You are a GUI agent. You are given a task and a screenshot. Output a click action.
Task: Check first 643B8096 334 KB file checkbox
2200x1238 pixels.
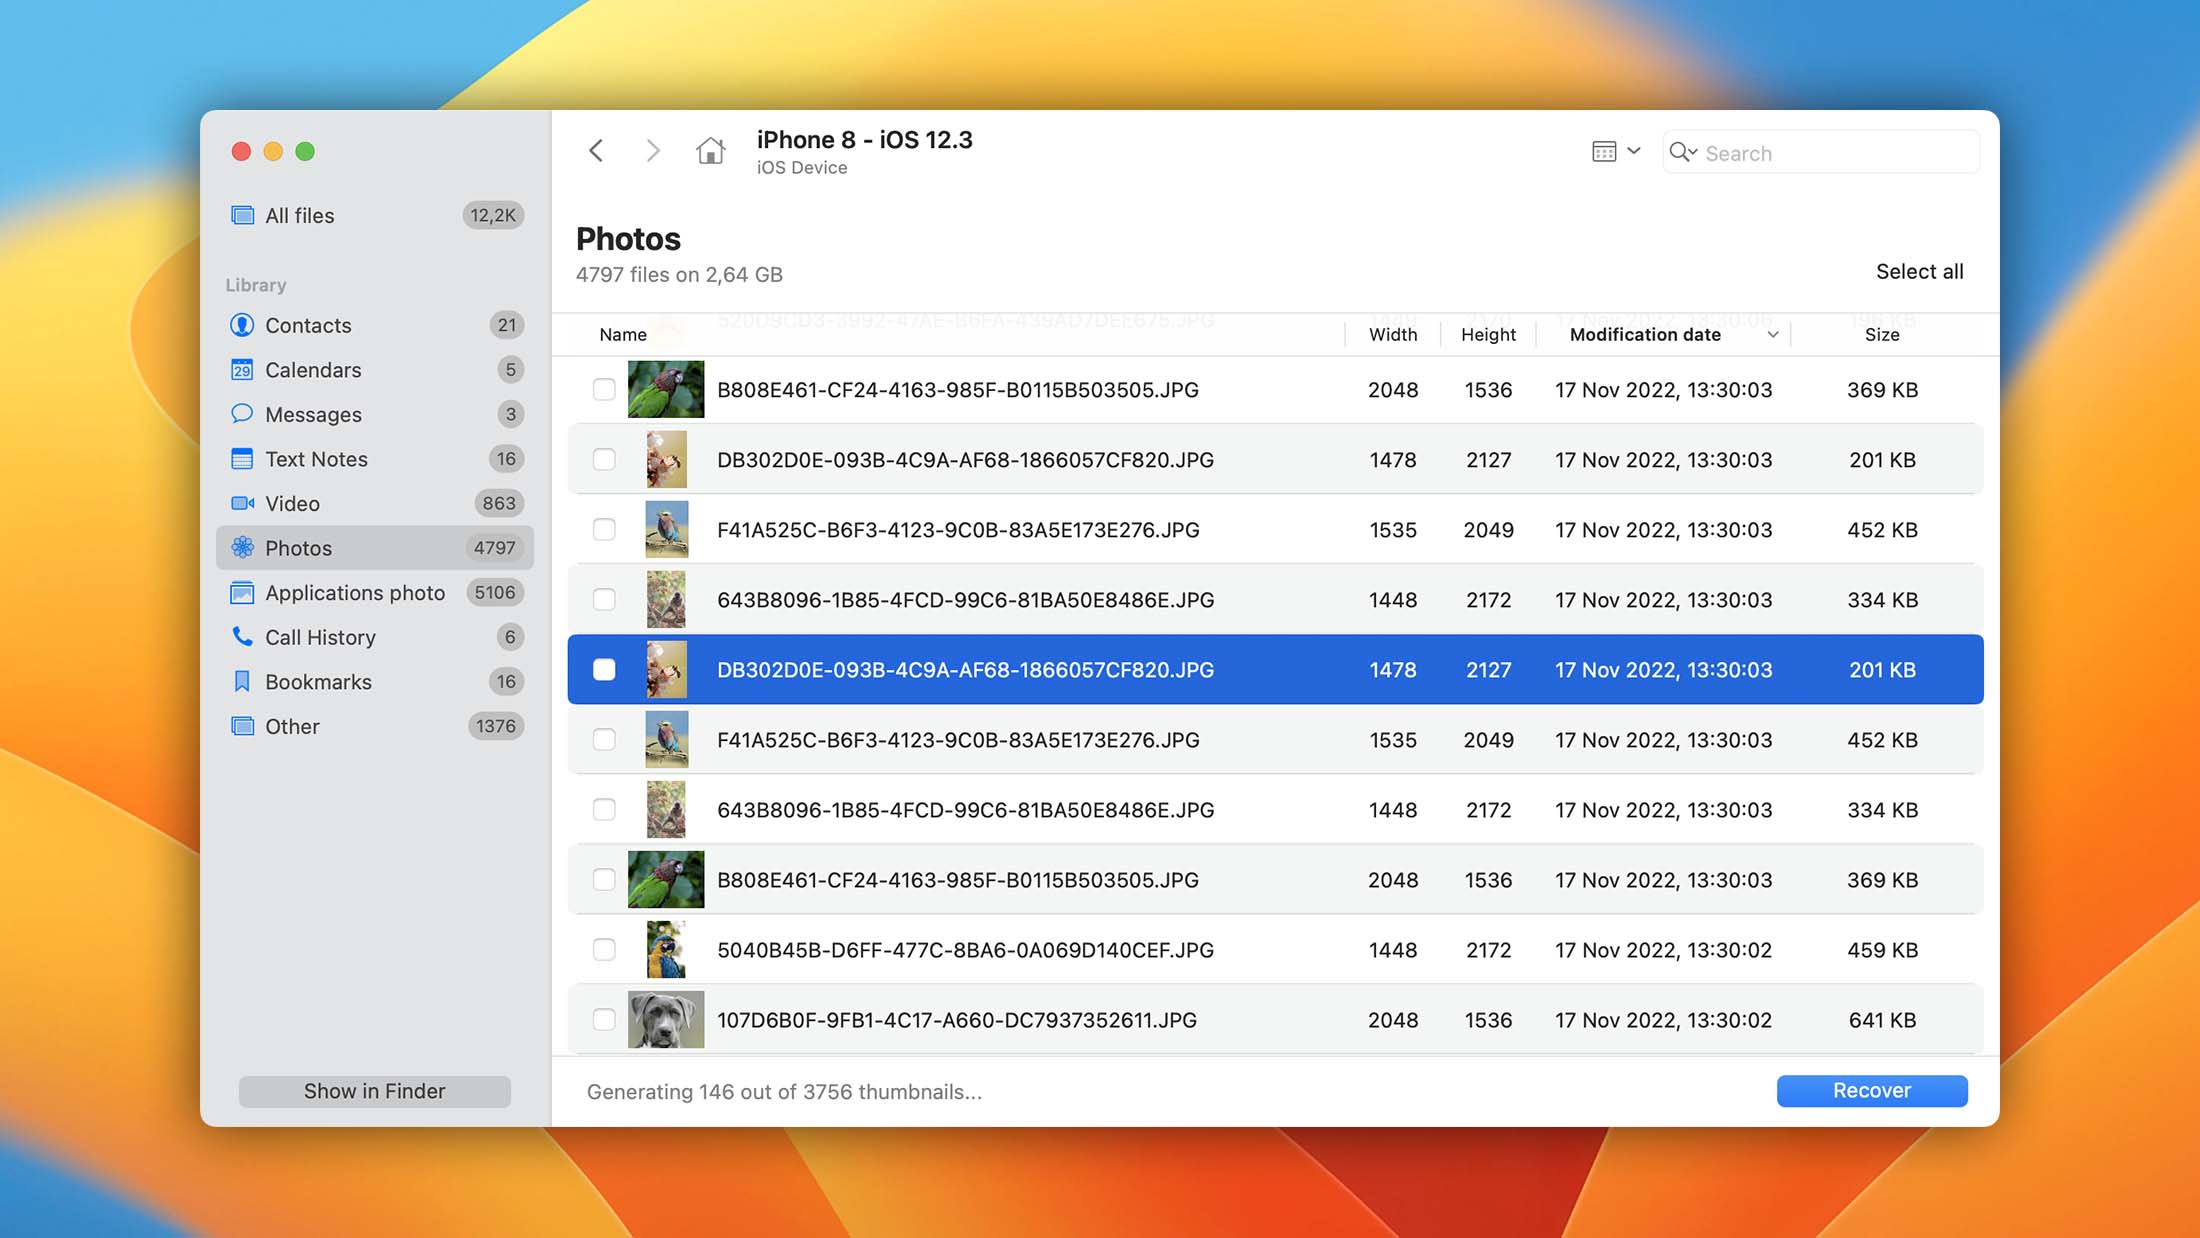coord(604,599)
